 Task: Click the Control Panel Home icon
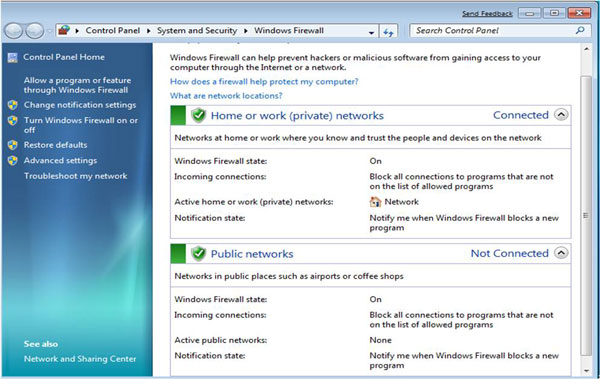coord(13,57)
